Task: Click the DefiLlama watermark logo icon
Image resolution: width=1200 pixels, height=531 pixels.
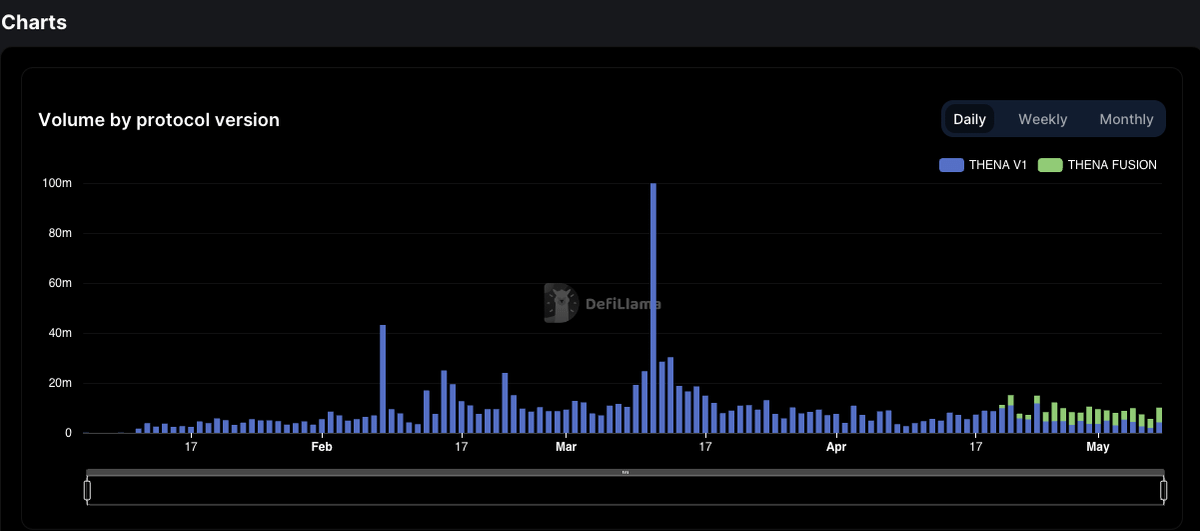Action: pyautogui.click(x=561, y=303)
